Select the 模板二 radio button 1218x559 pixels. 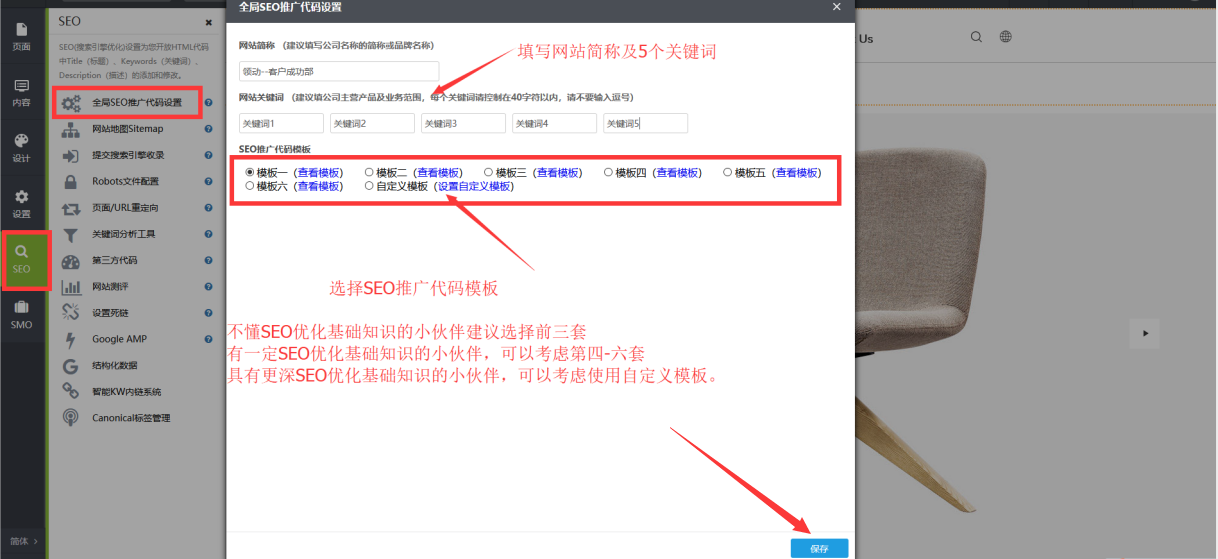pos(369,172)
